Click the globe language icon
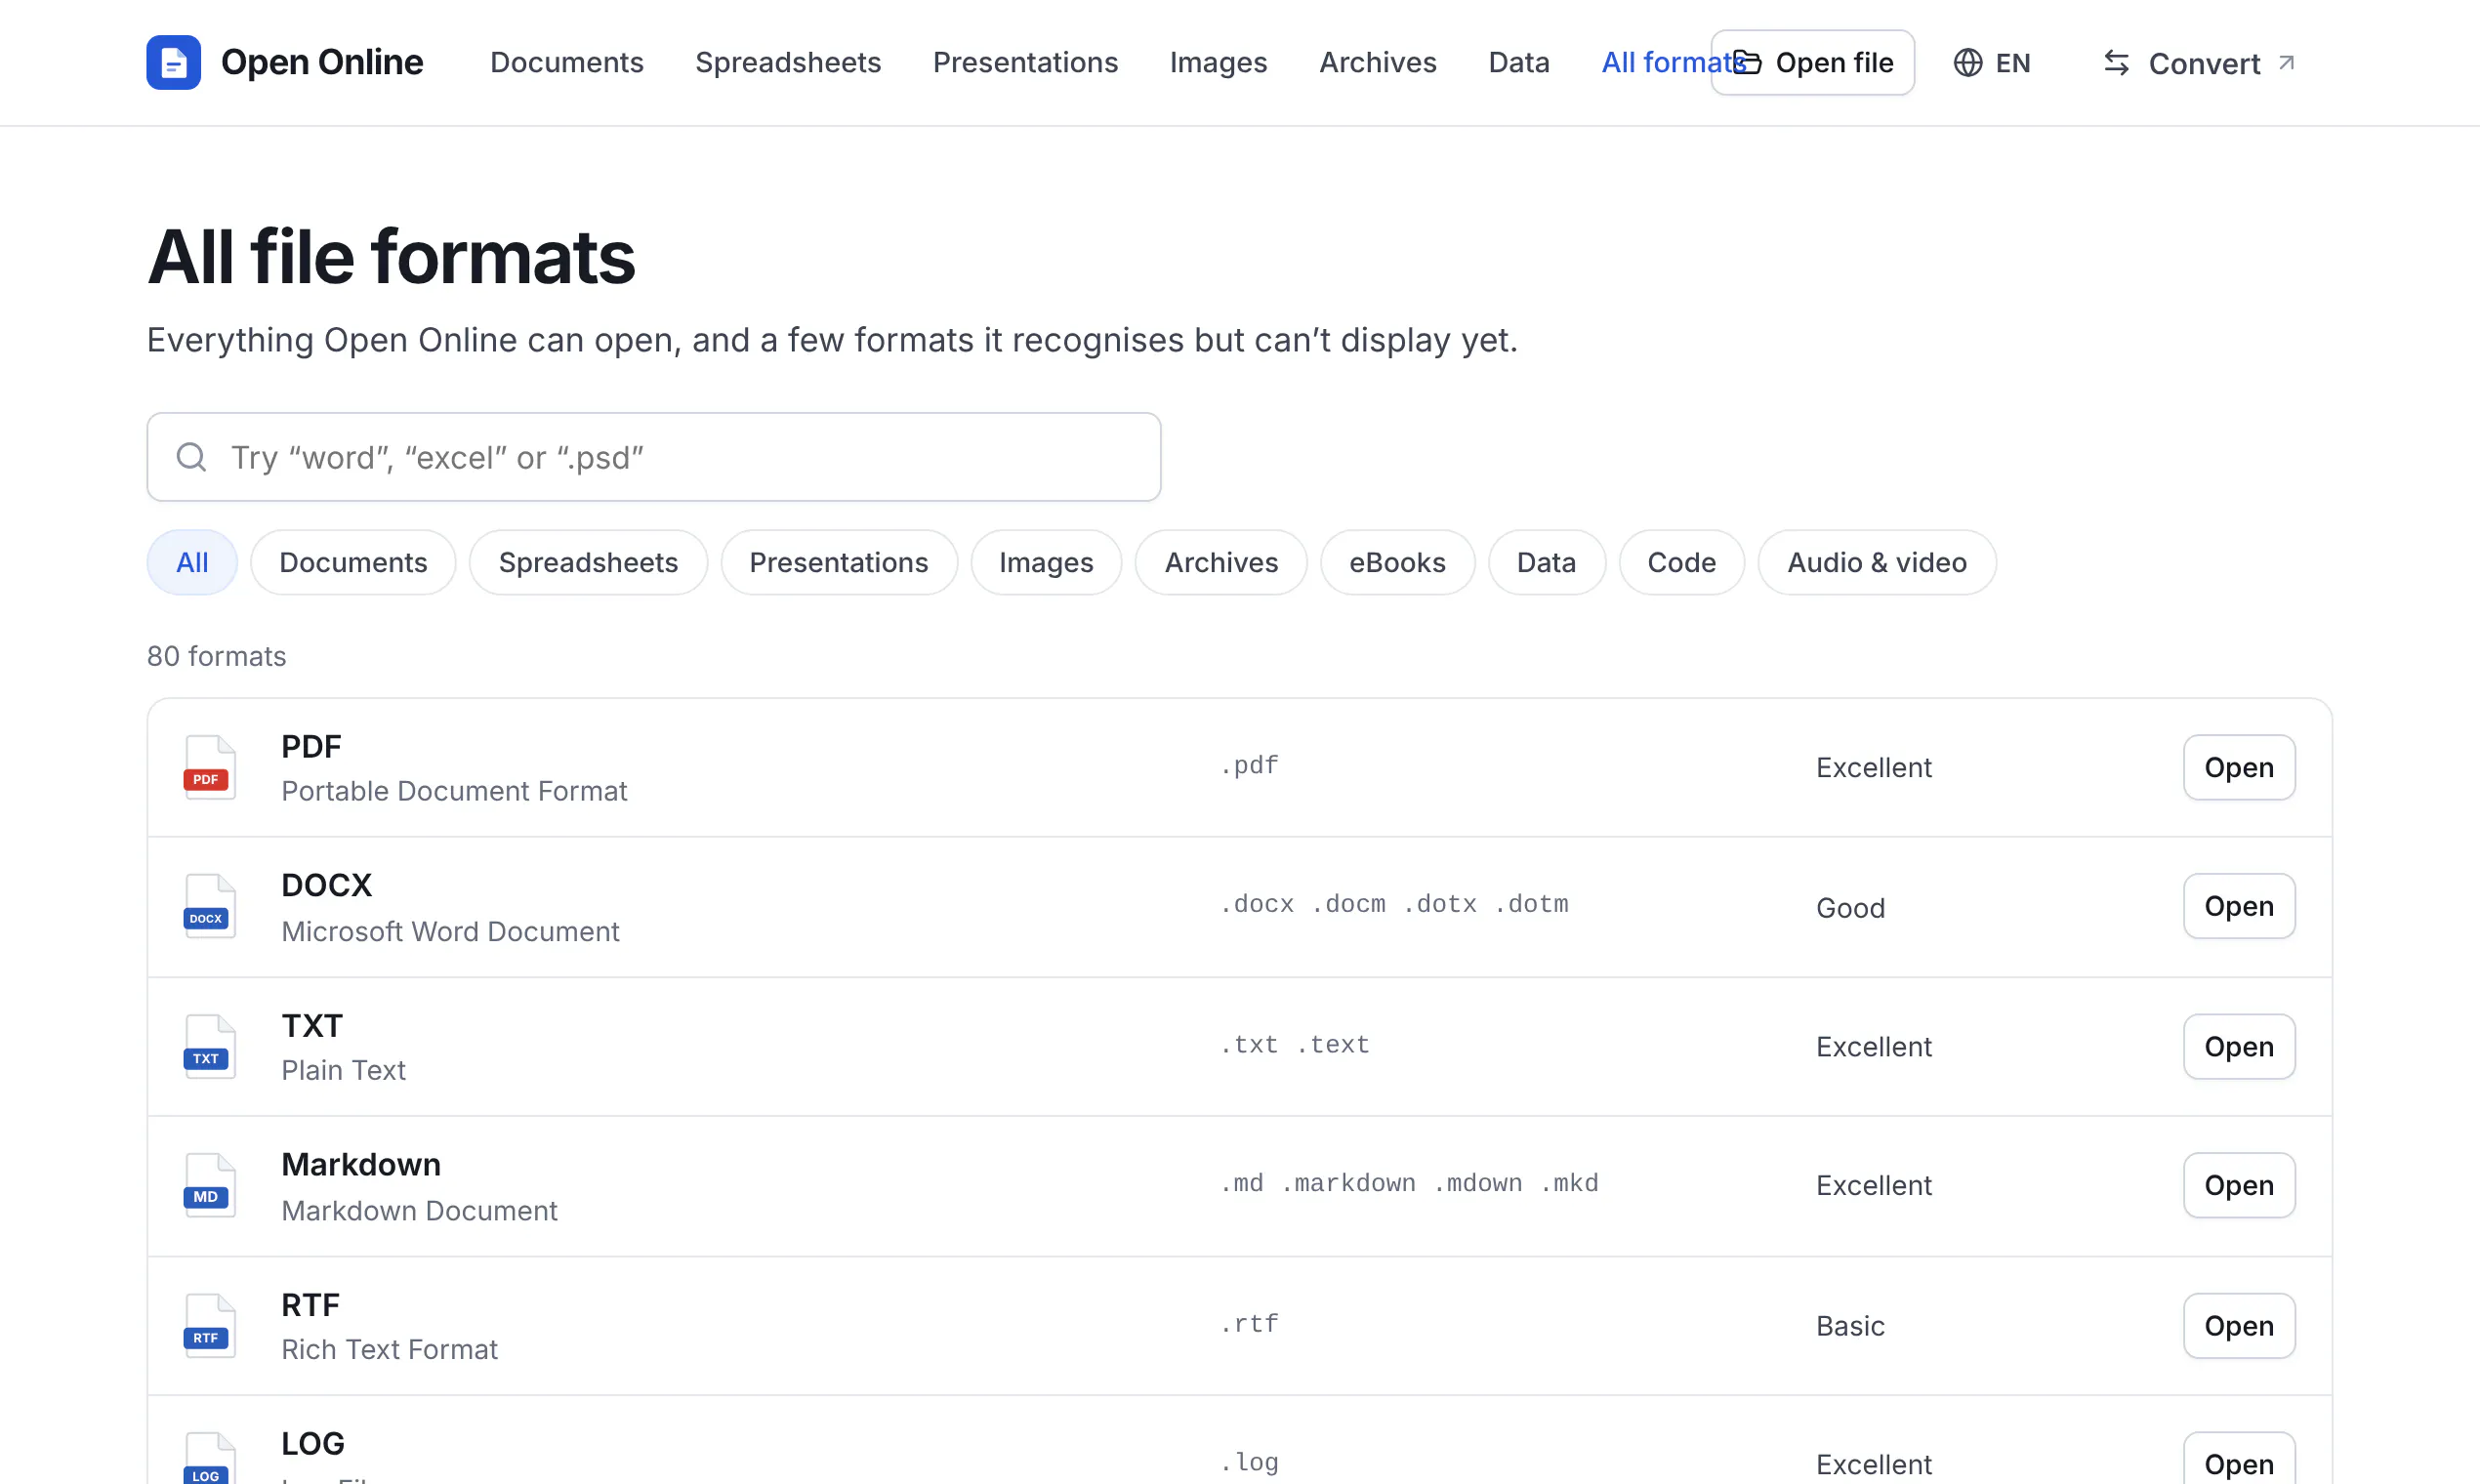 pyautogui.click(x=1967, y=62)
